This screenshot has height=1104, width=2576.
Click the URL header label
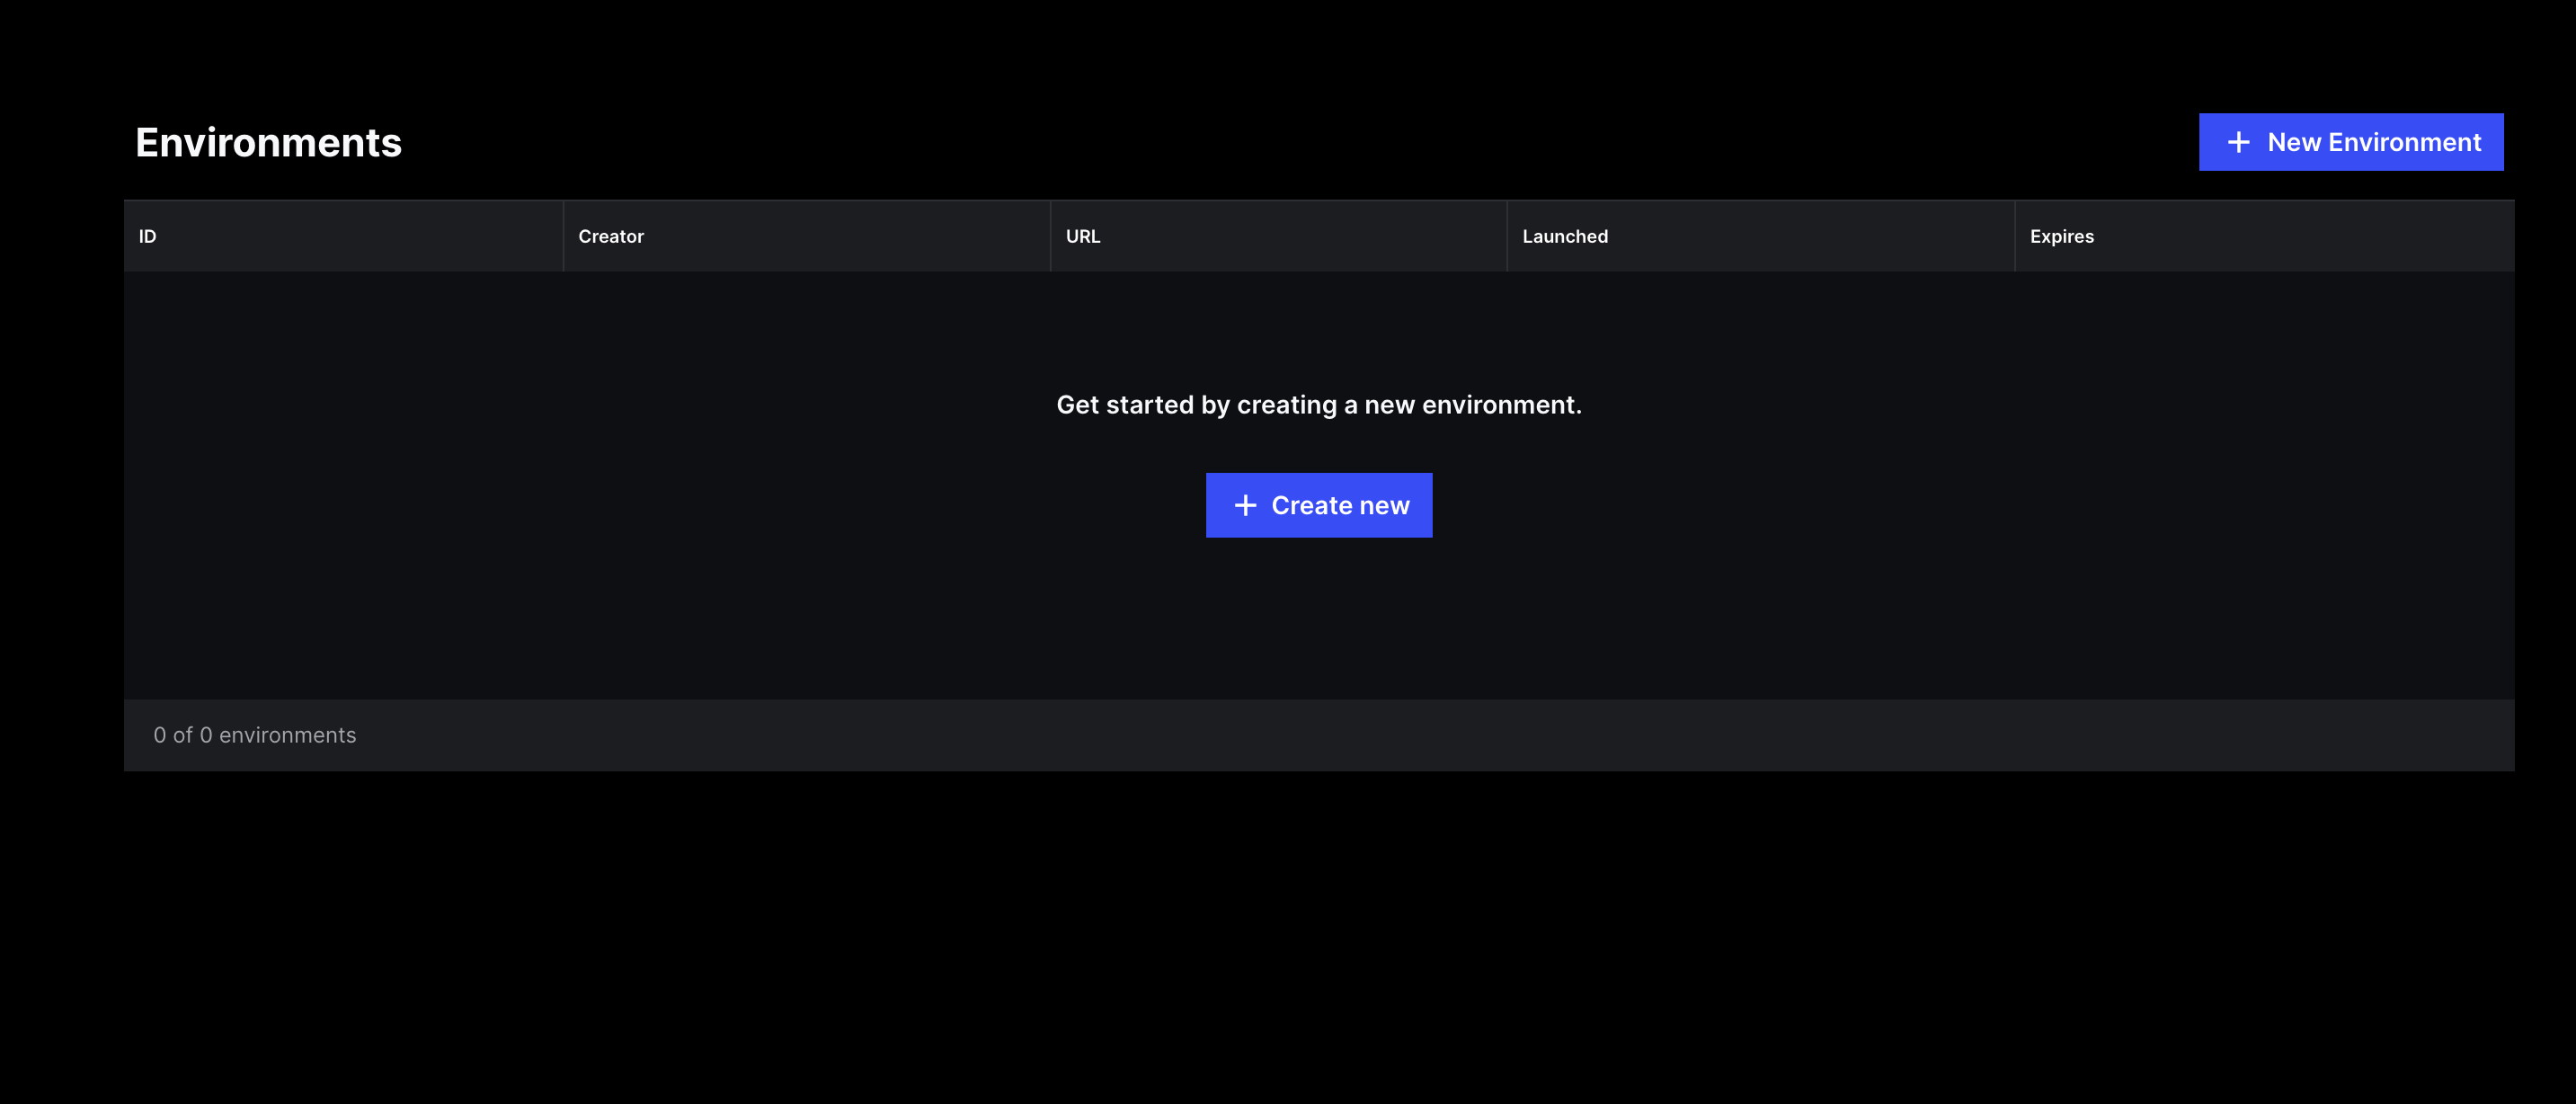1083,236
